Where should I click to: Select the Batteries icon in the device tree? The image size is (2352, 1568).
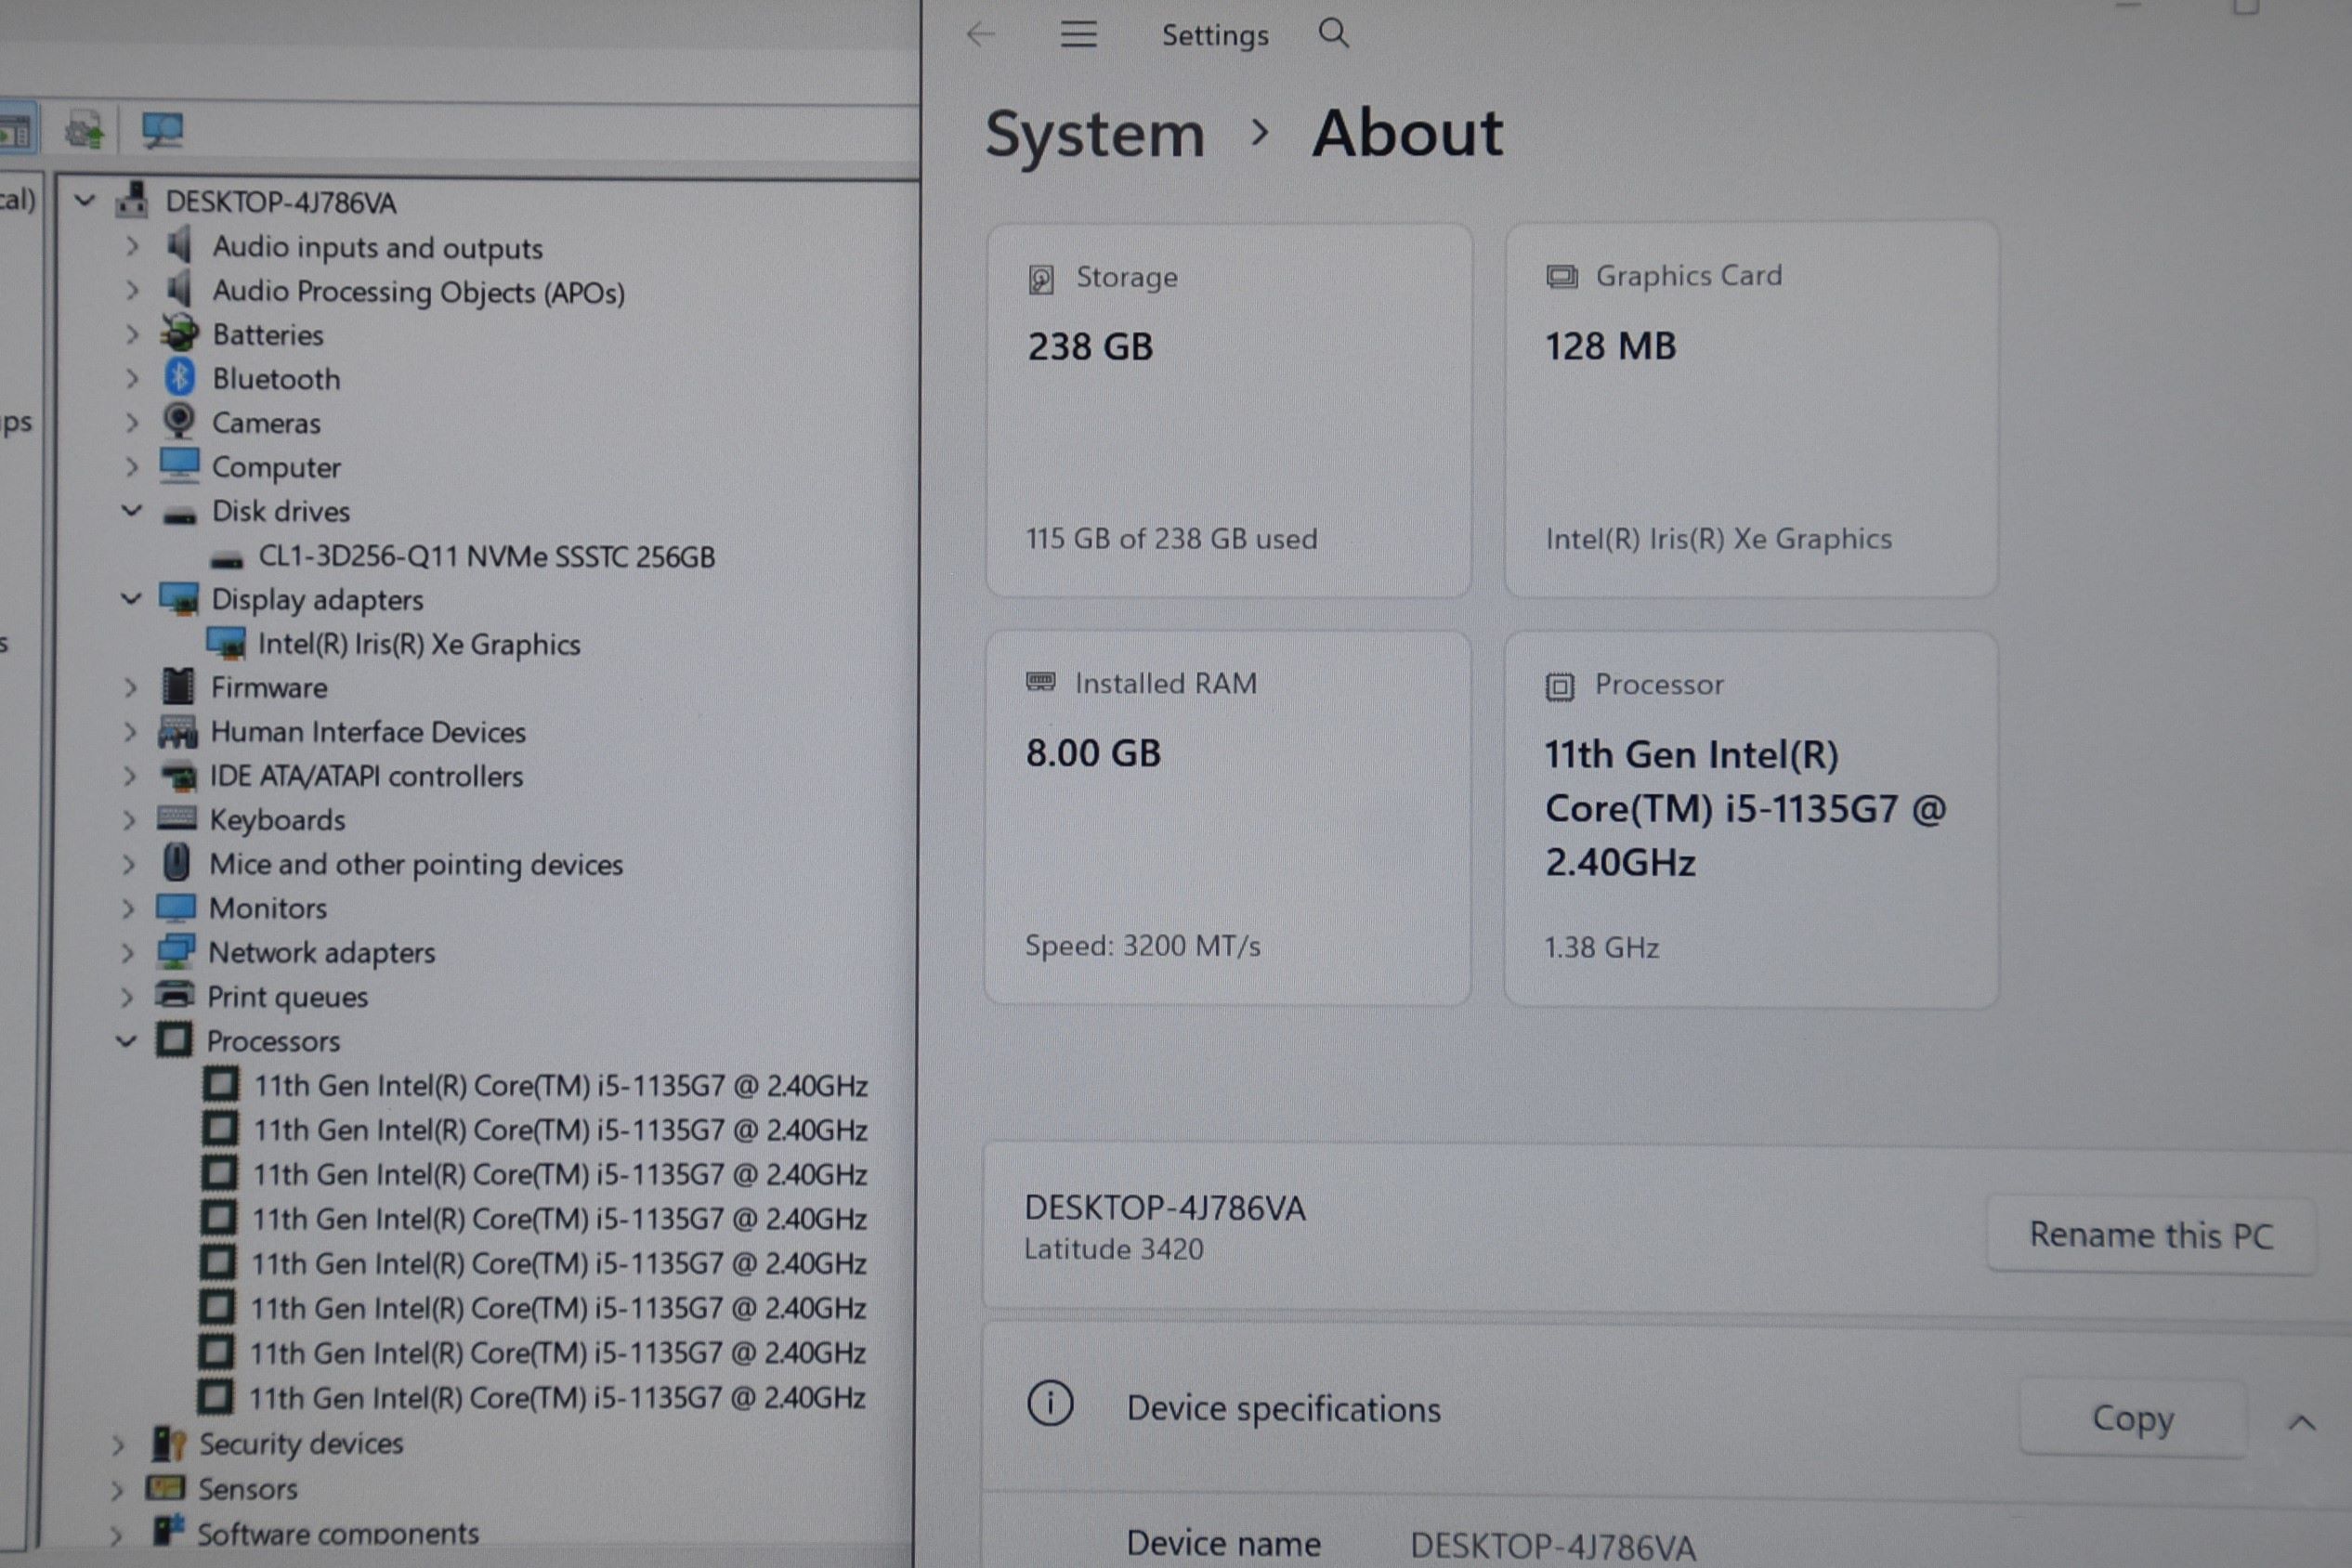point(180,333)
